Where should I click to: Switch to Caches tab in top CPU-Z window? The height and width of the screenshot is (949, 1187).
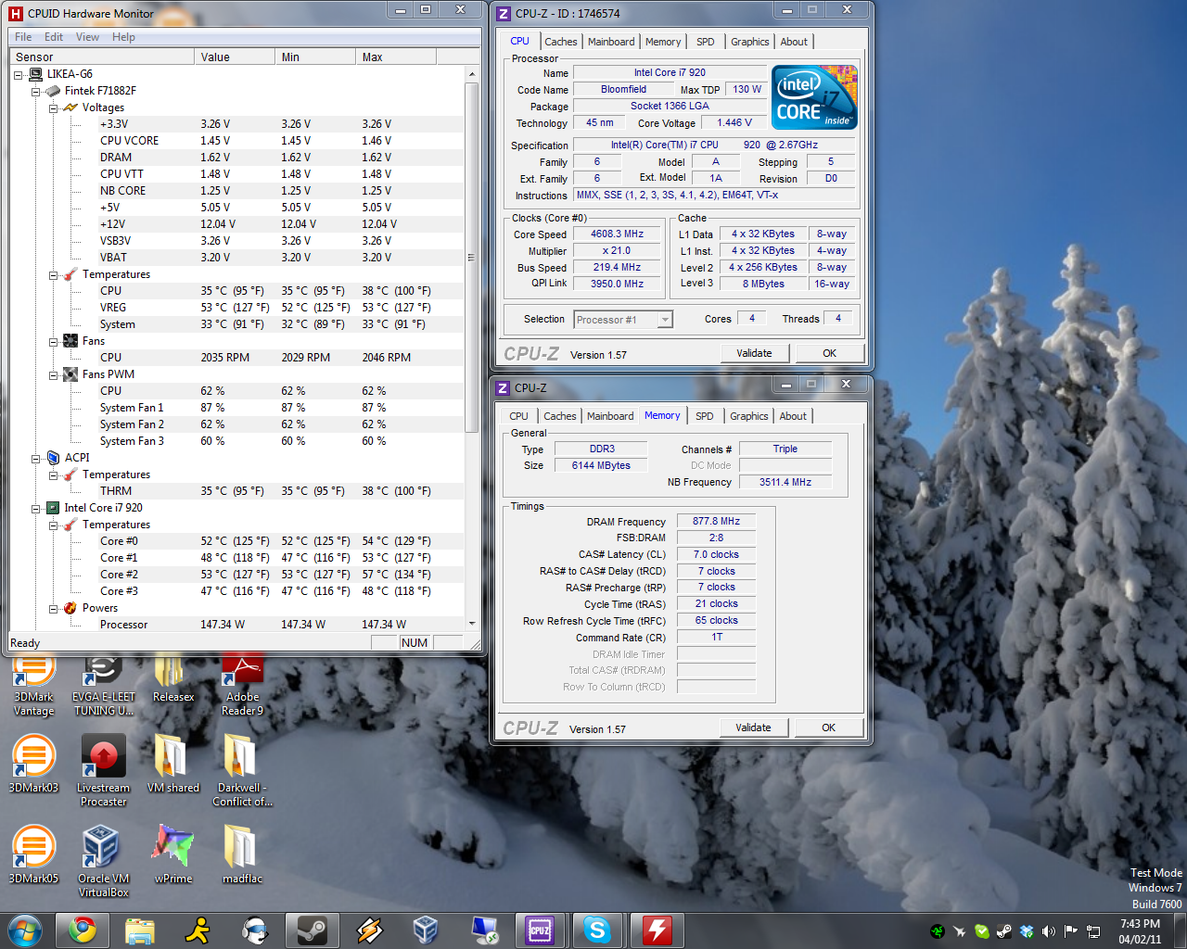561,42
